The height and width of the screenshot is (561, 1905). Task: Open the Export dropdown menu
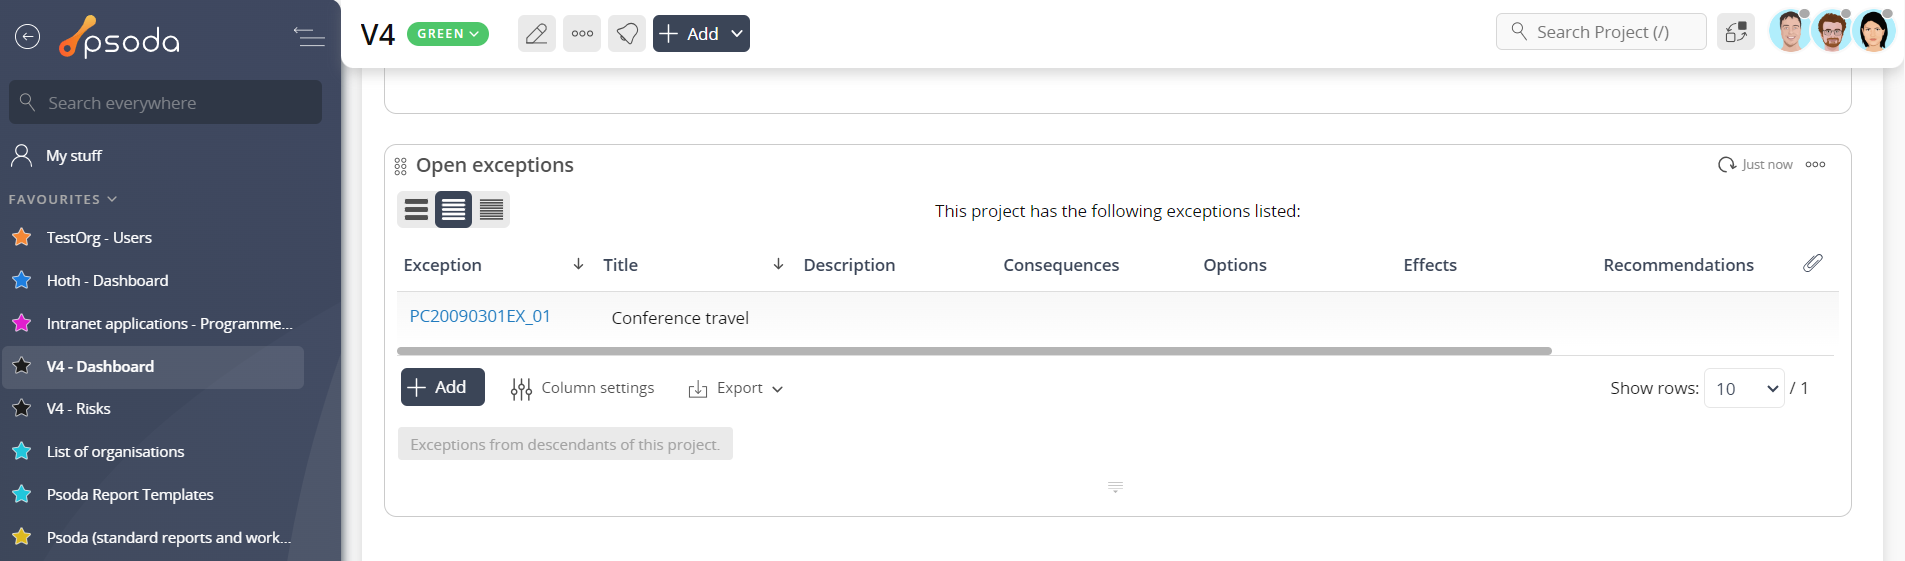coord(735,388)
